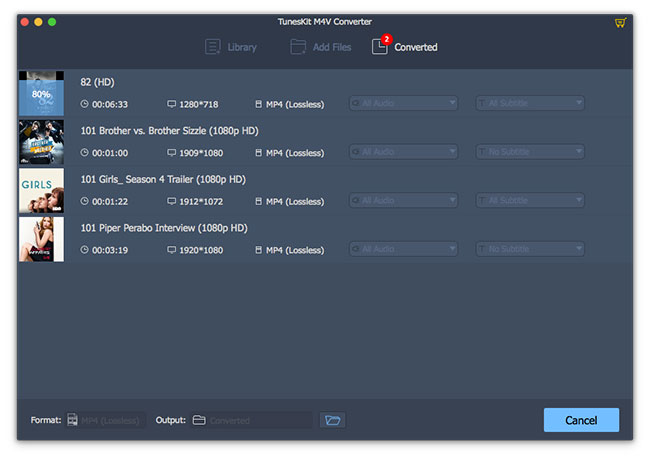The image size is (650, 460).
Task: Select the Girls Season 4 Trailer thumbnail
Action: tap(41, 190)
